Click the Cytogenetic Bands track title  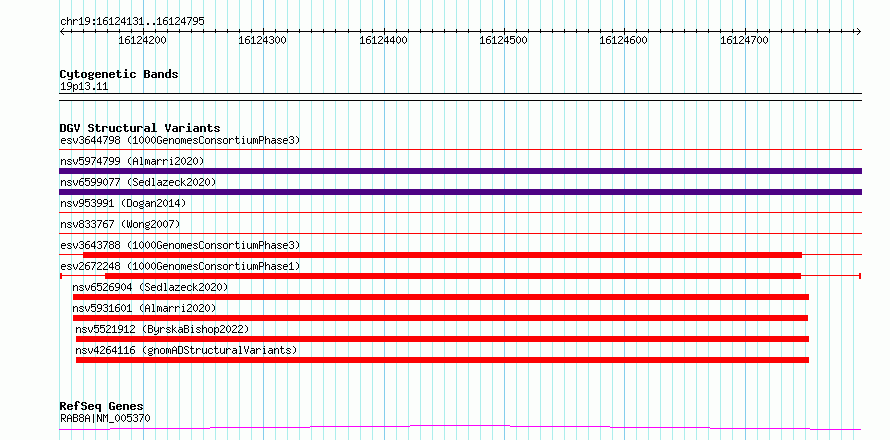click(119, 74)
